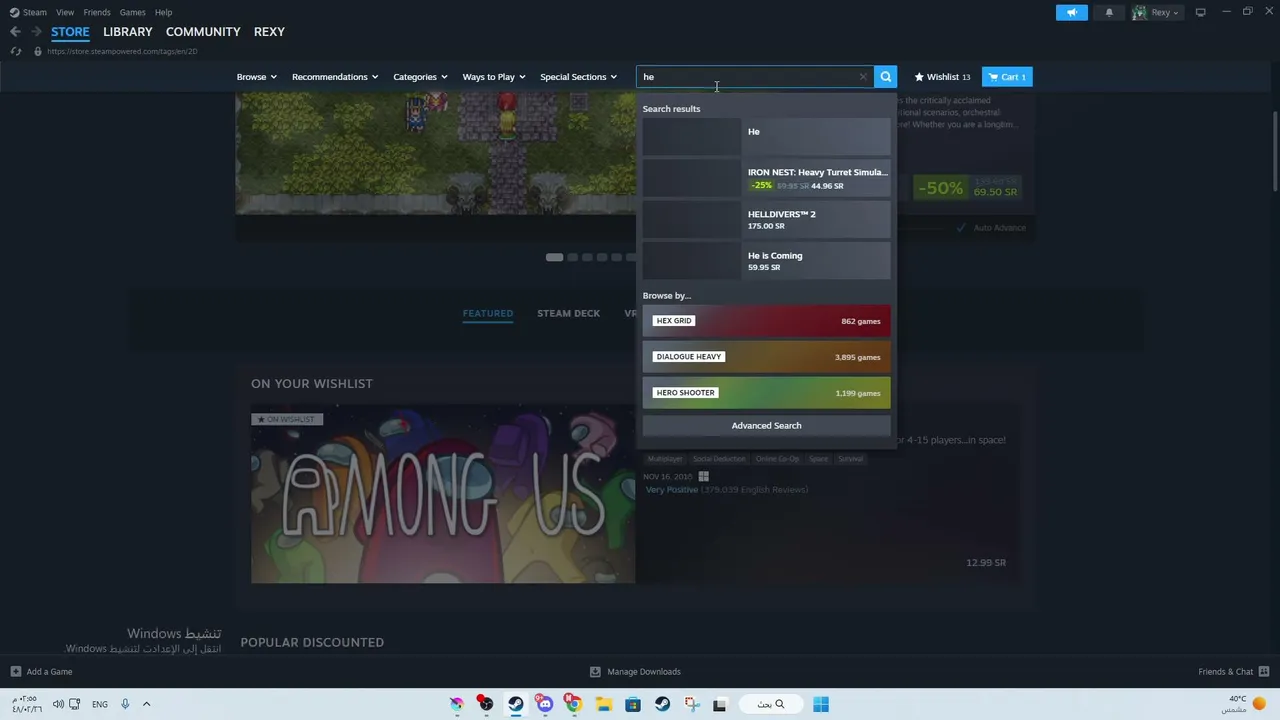Open Microsoft Store from the taskbar
This screenshot has height=720, width=1280.
tap(633, 704)
